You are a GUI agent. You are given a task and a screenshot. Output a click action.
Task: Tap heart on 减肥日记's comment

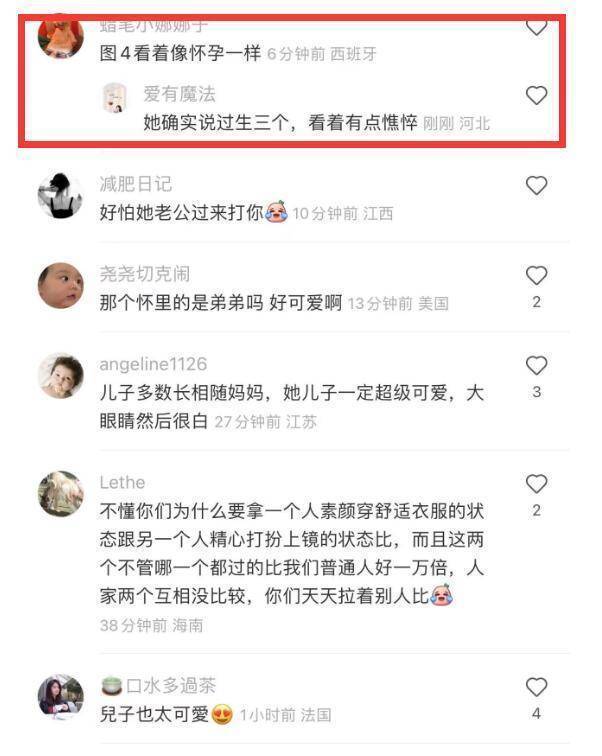pyautogui.click(x=536, y=186)
